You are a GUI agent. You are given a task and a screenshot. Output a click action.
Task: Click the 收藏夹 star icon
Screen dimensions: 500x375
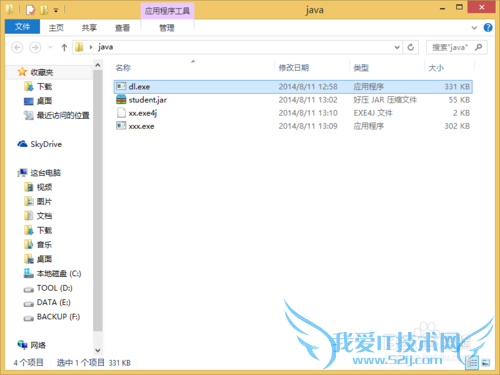pos(22,72)
